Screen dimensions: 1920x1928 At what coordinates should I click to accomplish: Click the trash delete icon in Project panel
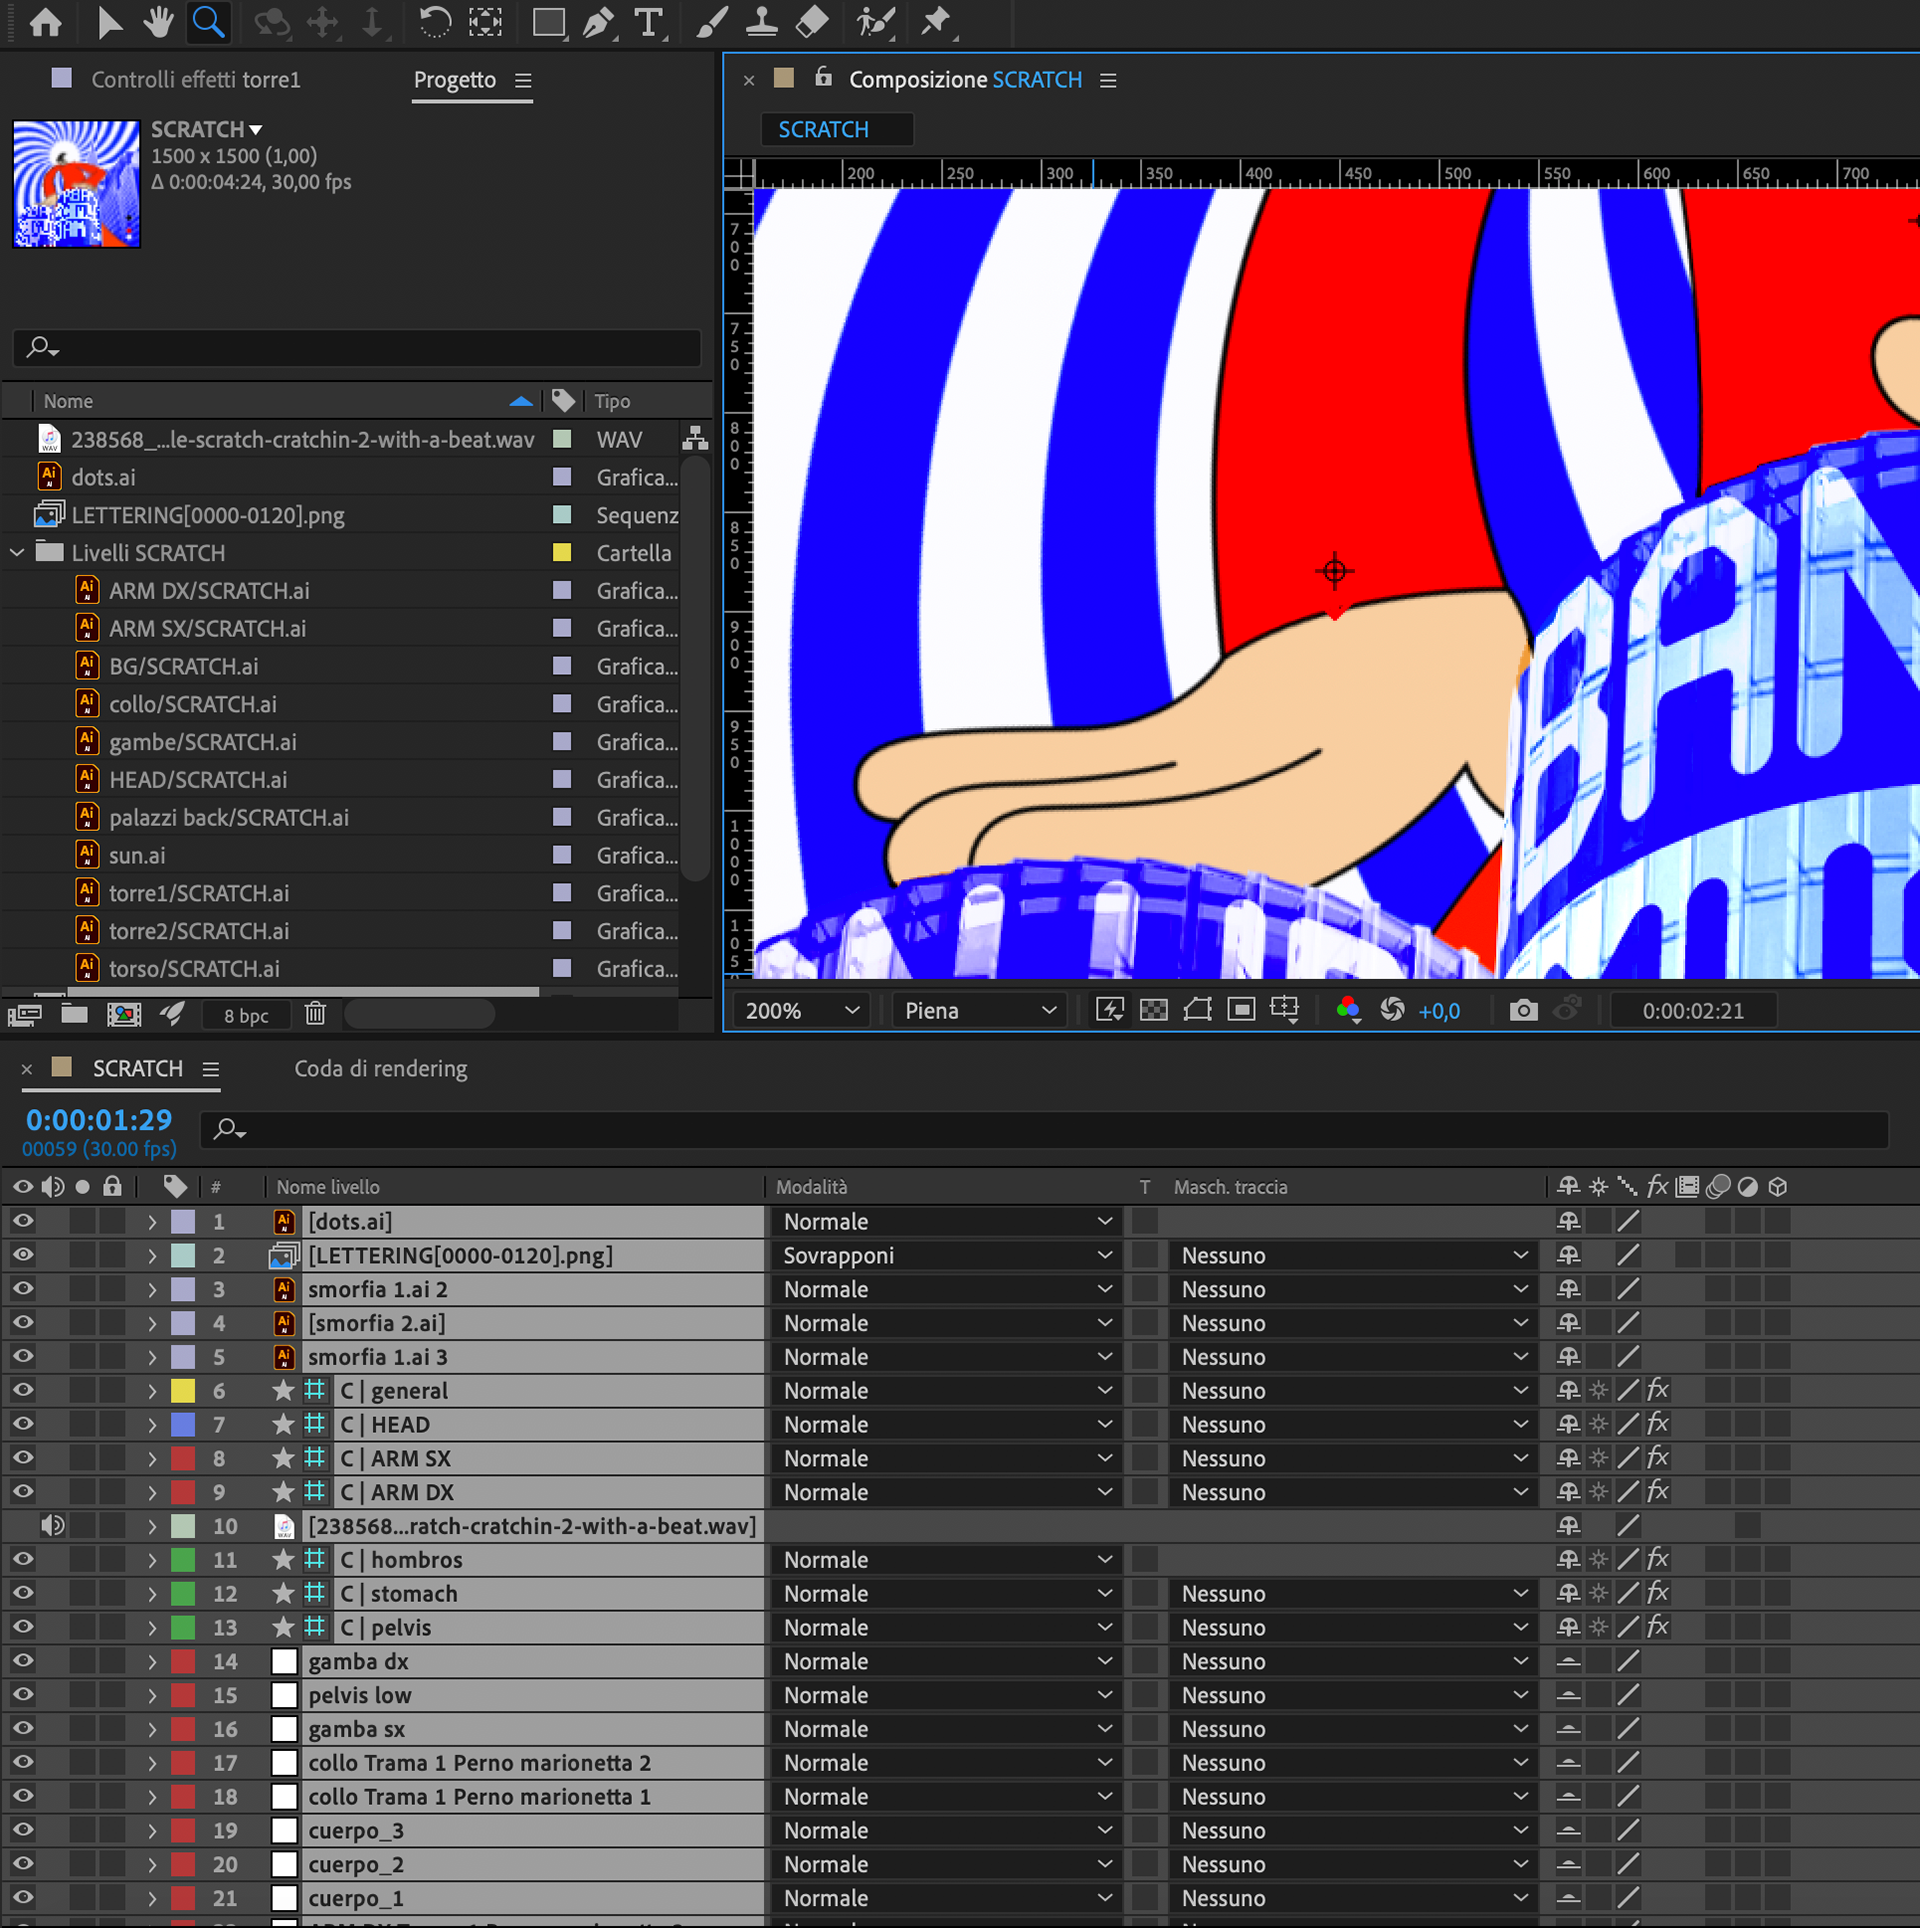pos(315,1015)
